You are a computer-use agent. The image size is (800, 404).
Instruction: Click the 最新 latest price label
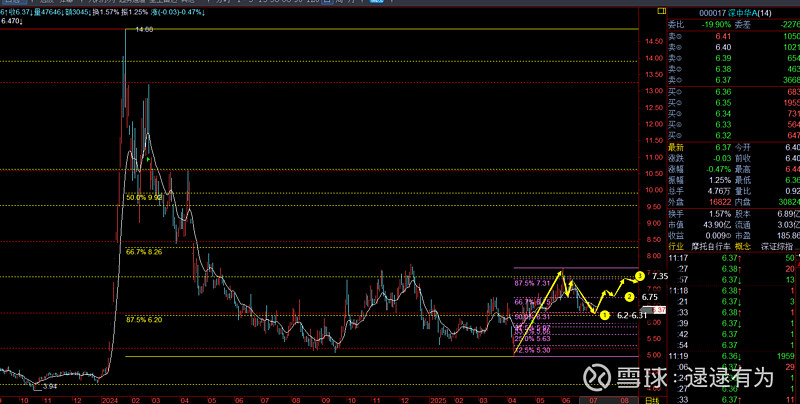pos(676,147)
